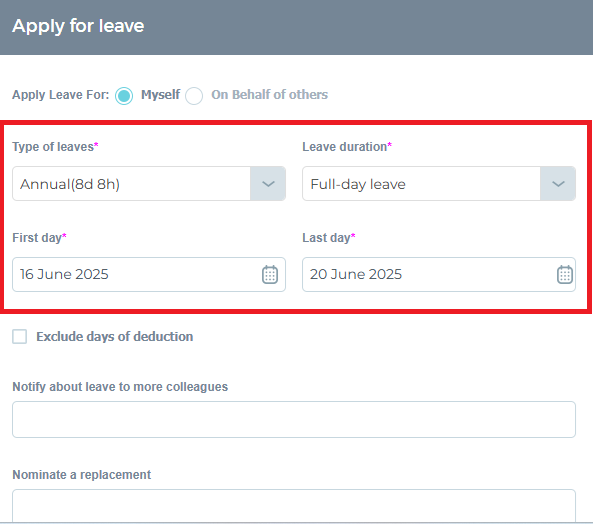
Task: Open the Last day calendar picker icon
Action: click(565, 274)
